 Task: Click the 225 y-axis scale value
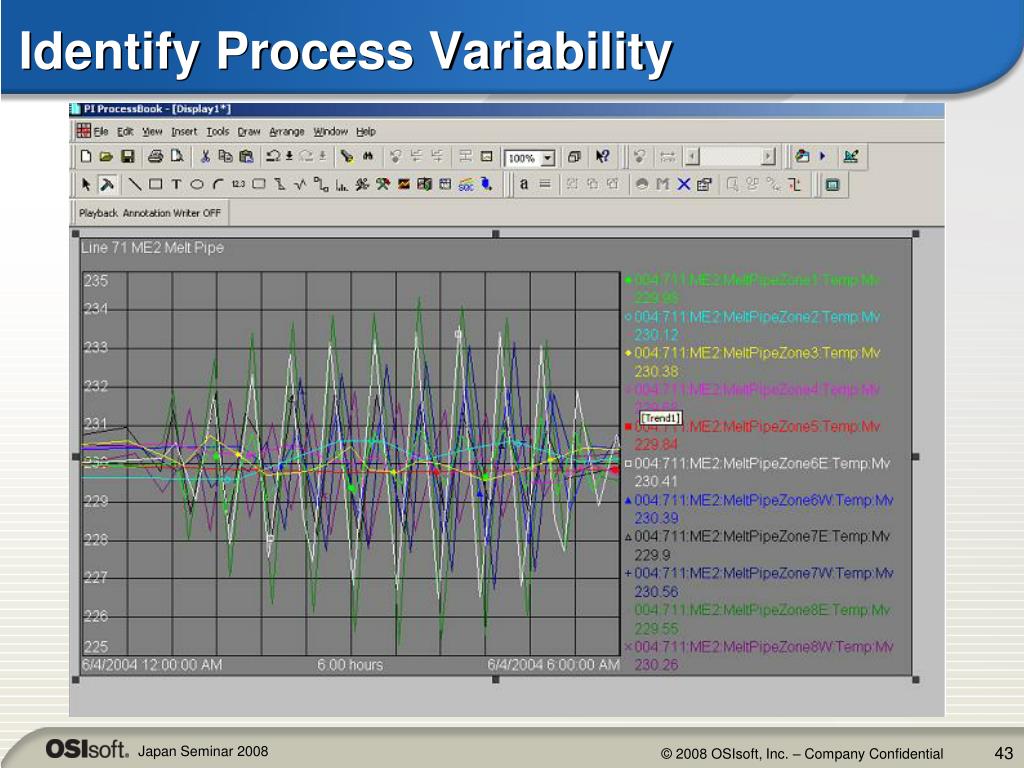pos(95,647)
